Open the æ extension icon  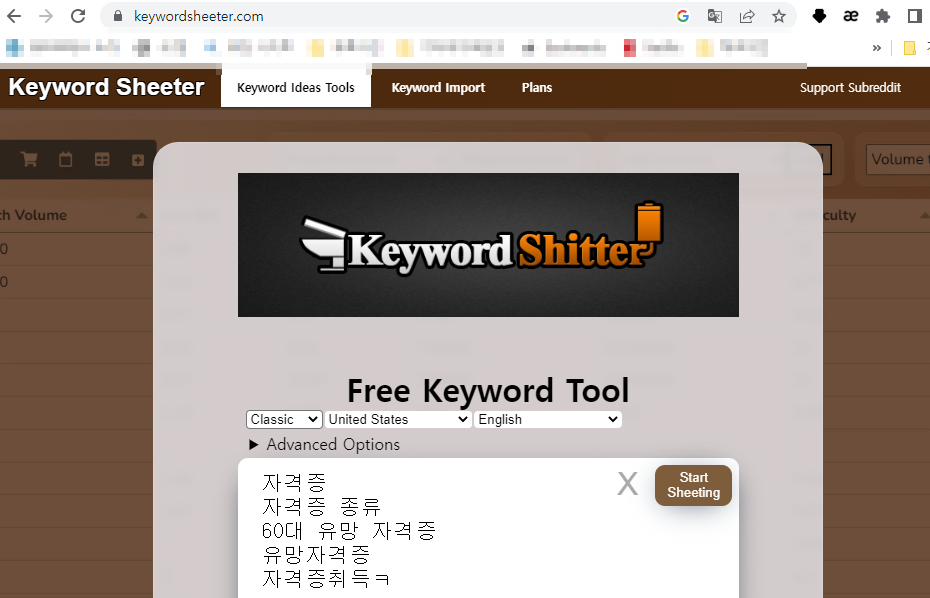pos(851,16)
